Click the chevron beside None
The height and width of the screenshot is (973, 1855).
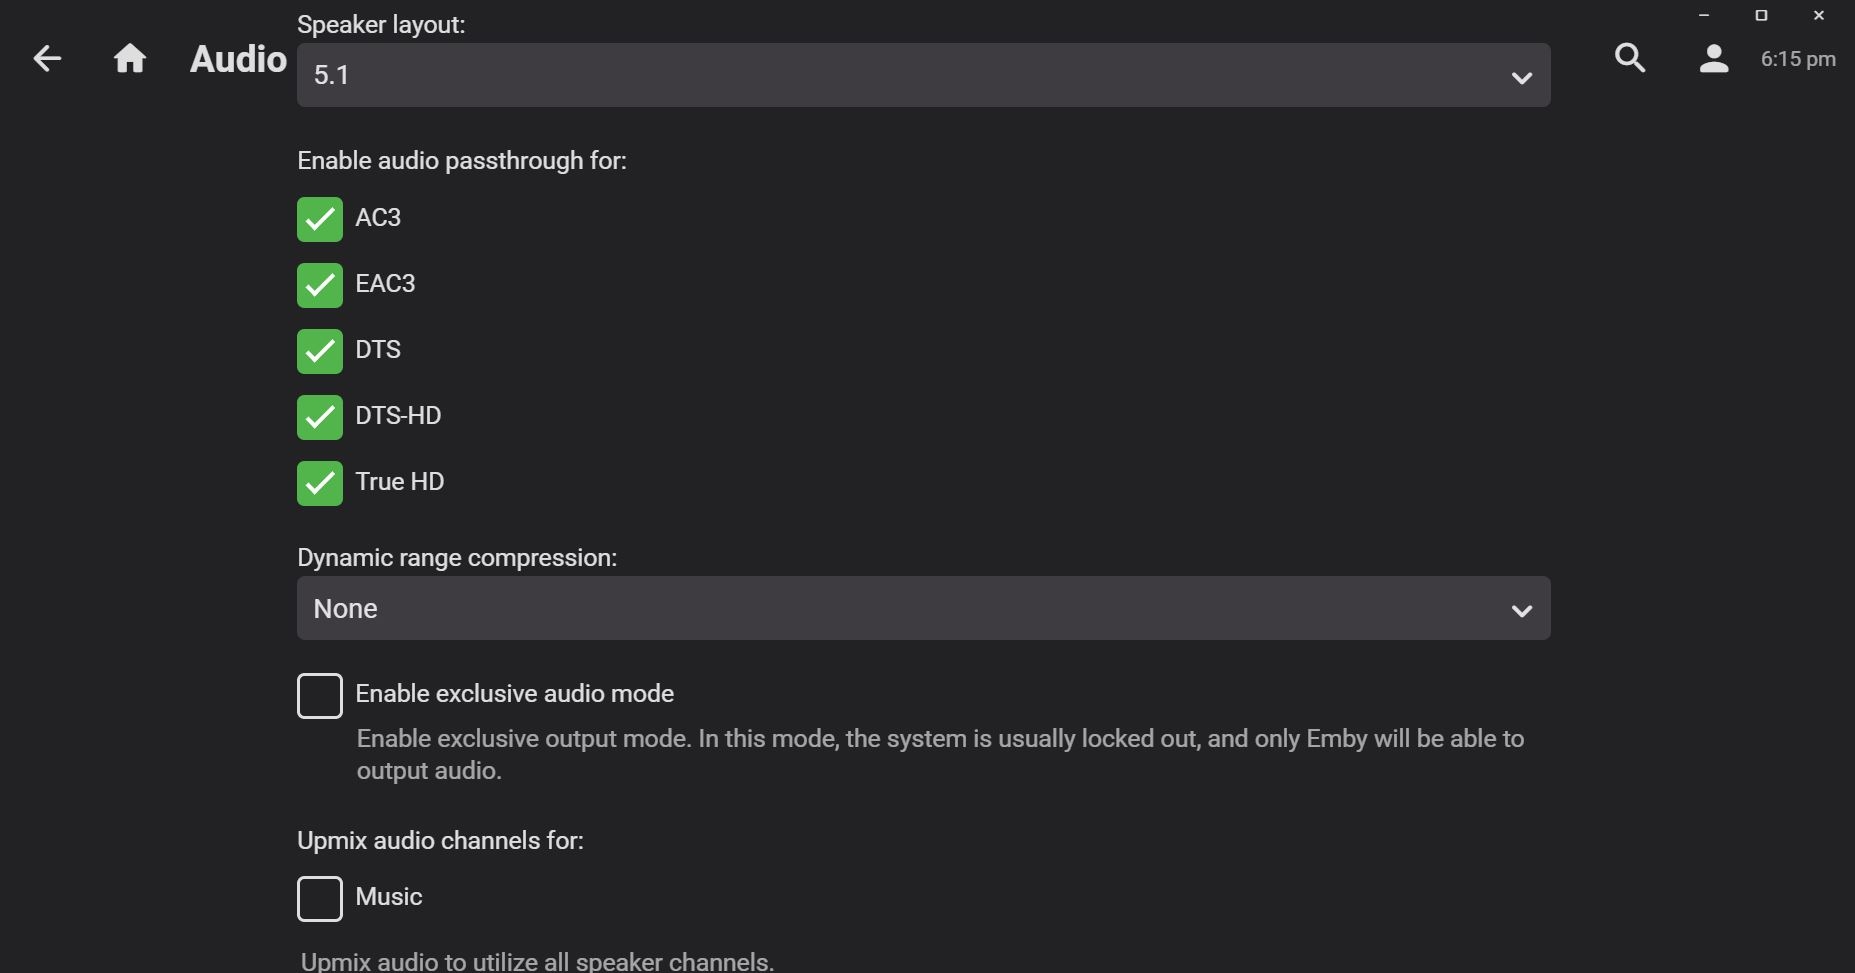tap(1522, 611)
